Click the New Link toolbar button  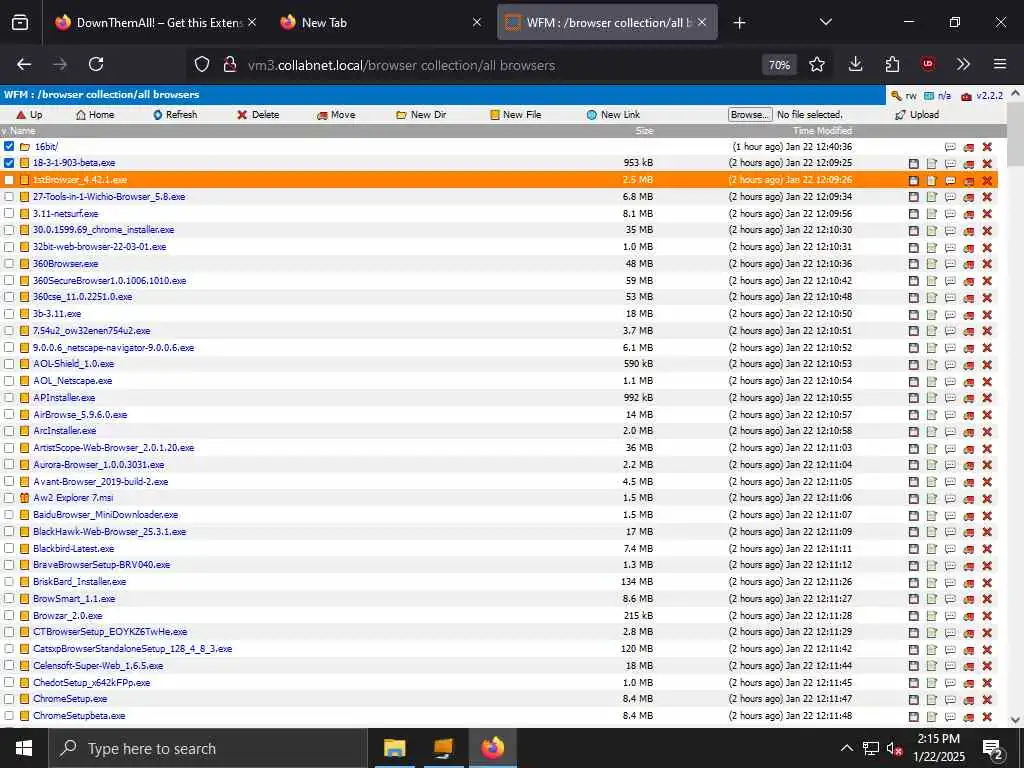click(613, 115)
